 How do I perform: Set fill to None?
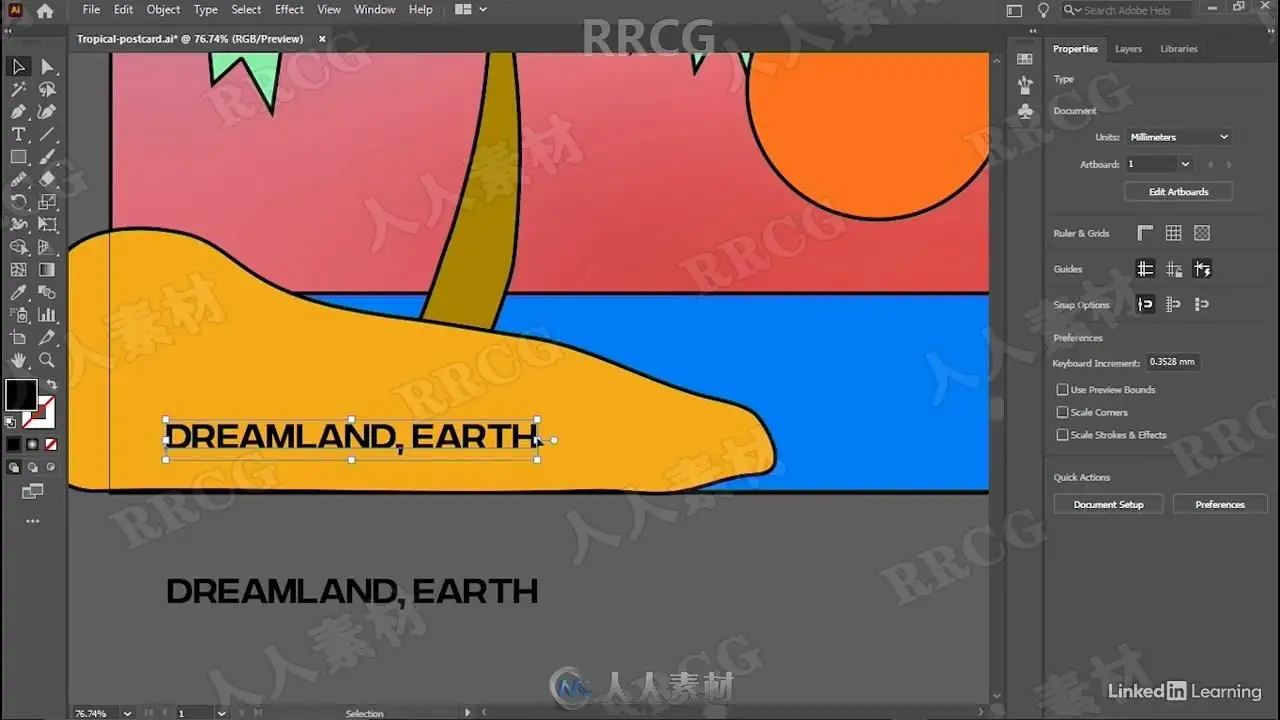pyautogui.click(x=51, y=444)
